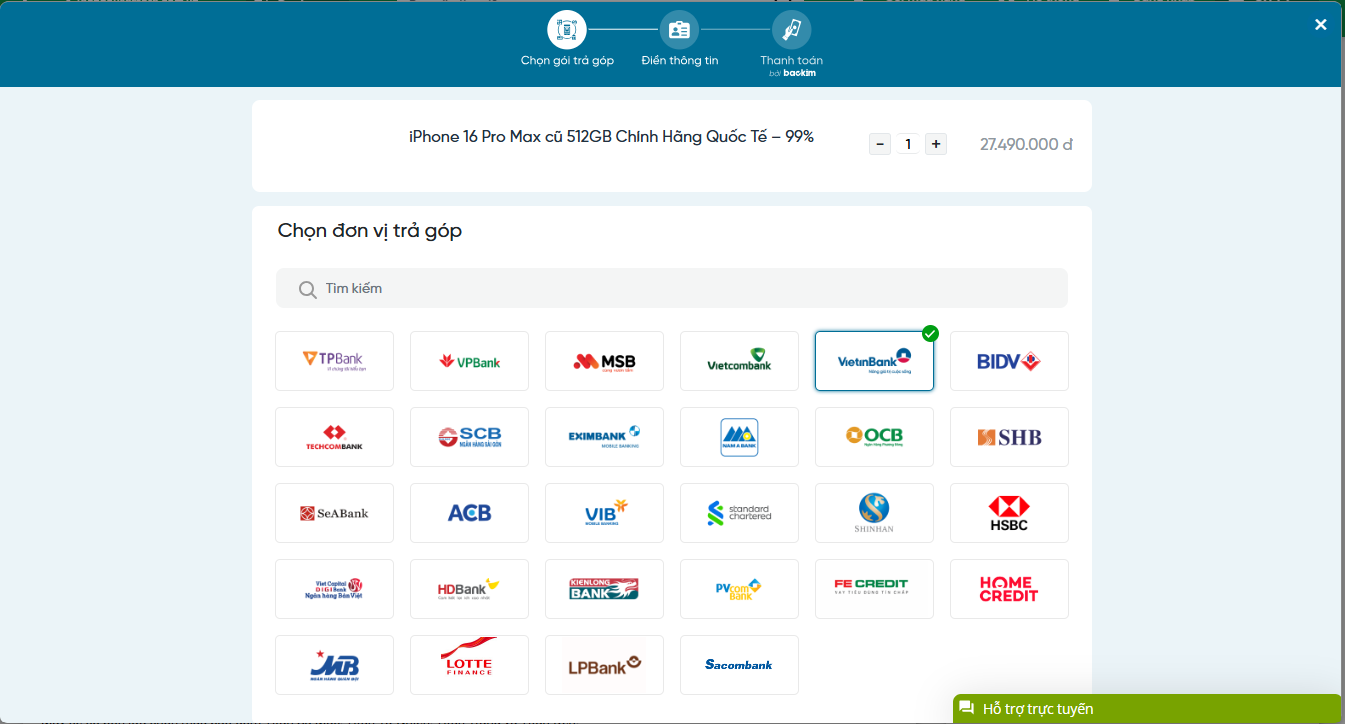Pick Vietcombank from the bank grid
This screenshot has height=724, width=1345.
(x=739, y=361)
